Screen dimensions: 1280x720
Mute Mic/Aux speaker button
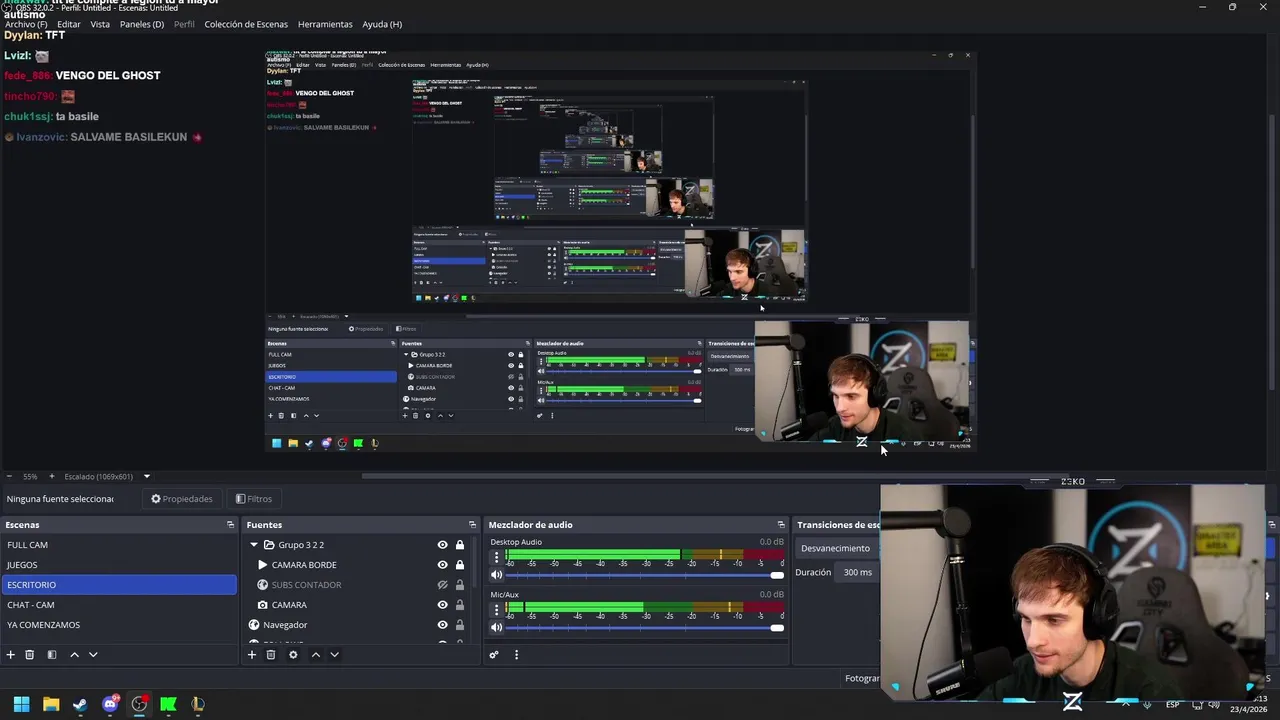(496, 627)
